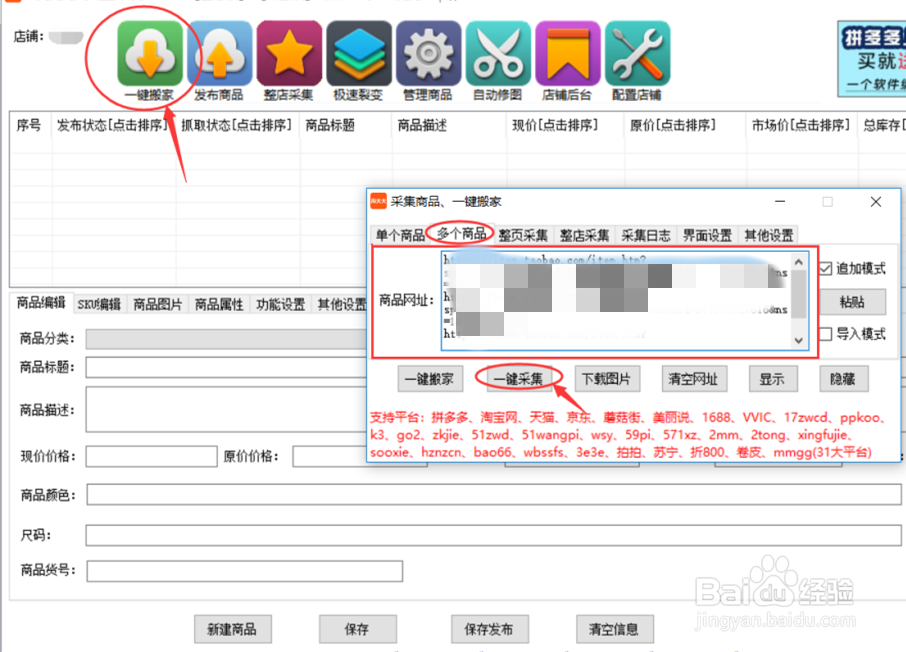Click the 清空信息 button
The width and height of the screenshot is (906, 652).
[x=614, y=629]
